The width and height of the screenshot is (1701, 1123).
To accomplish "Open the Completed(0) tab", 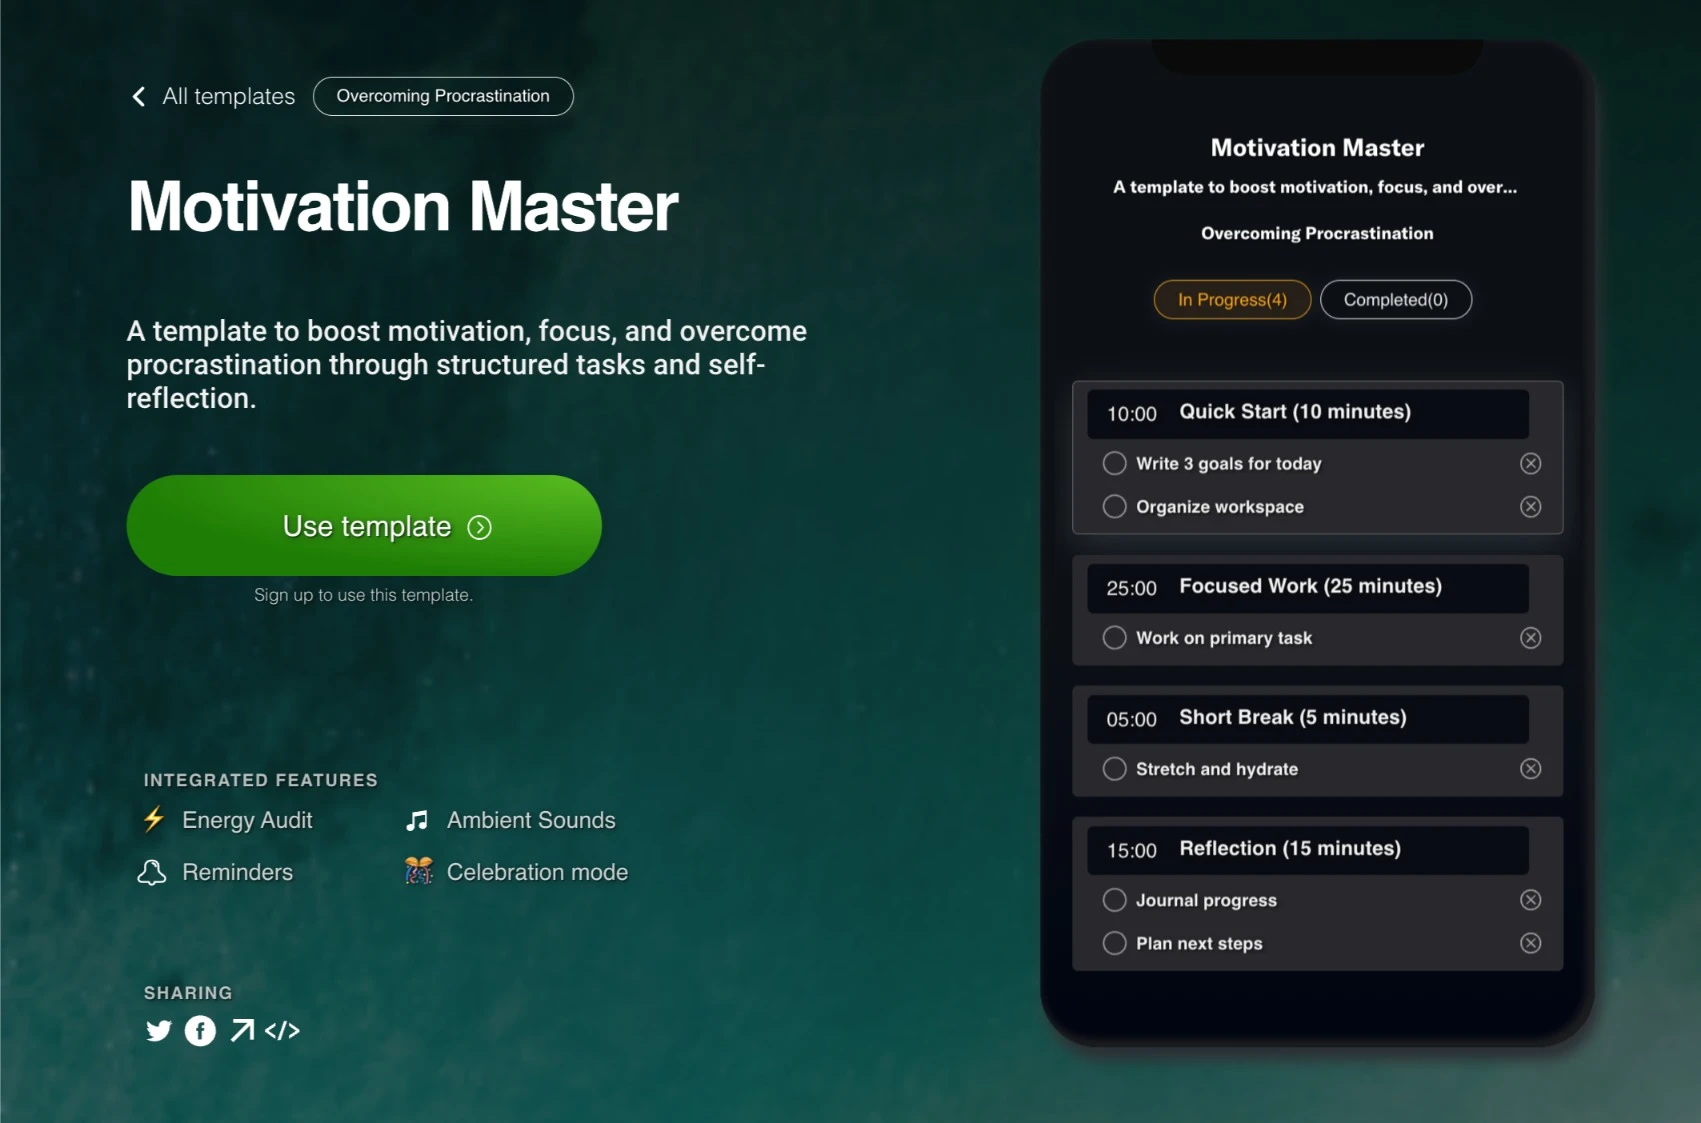I will 1396,299.
